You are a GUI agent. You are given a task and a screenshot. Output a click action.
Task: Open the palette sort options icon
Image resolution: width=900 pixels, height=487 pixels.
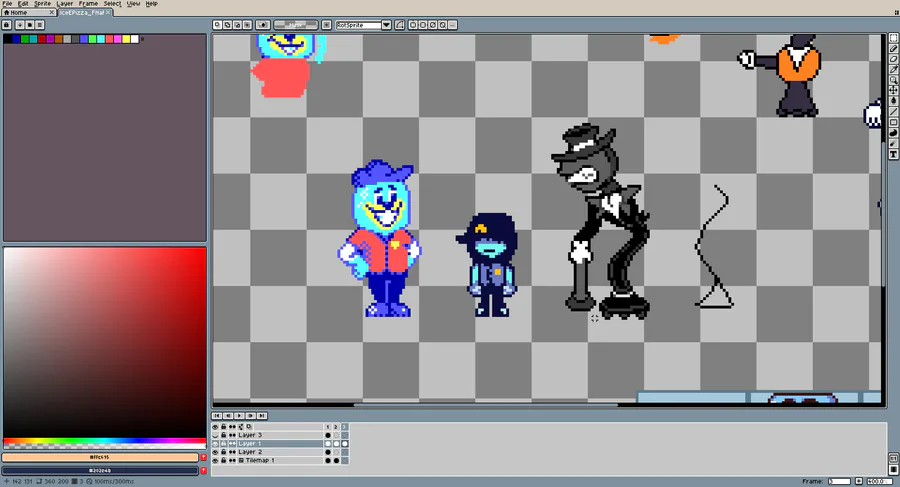(20, 25)
